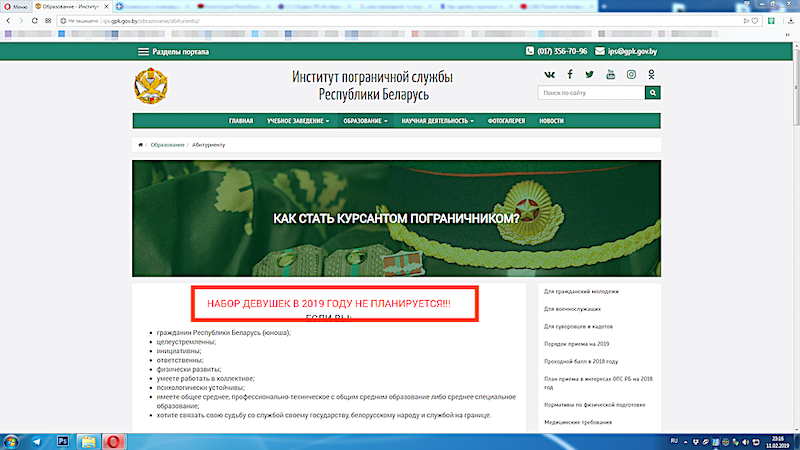Open a new browser tab with plus
The height and width of the screenshot is (450, 800).
tap(604, 7)
